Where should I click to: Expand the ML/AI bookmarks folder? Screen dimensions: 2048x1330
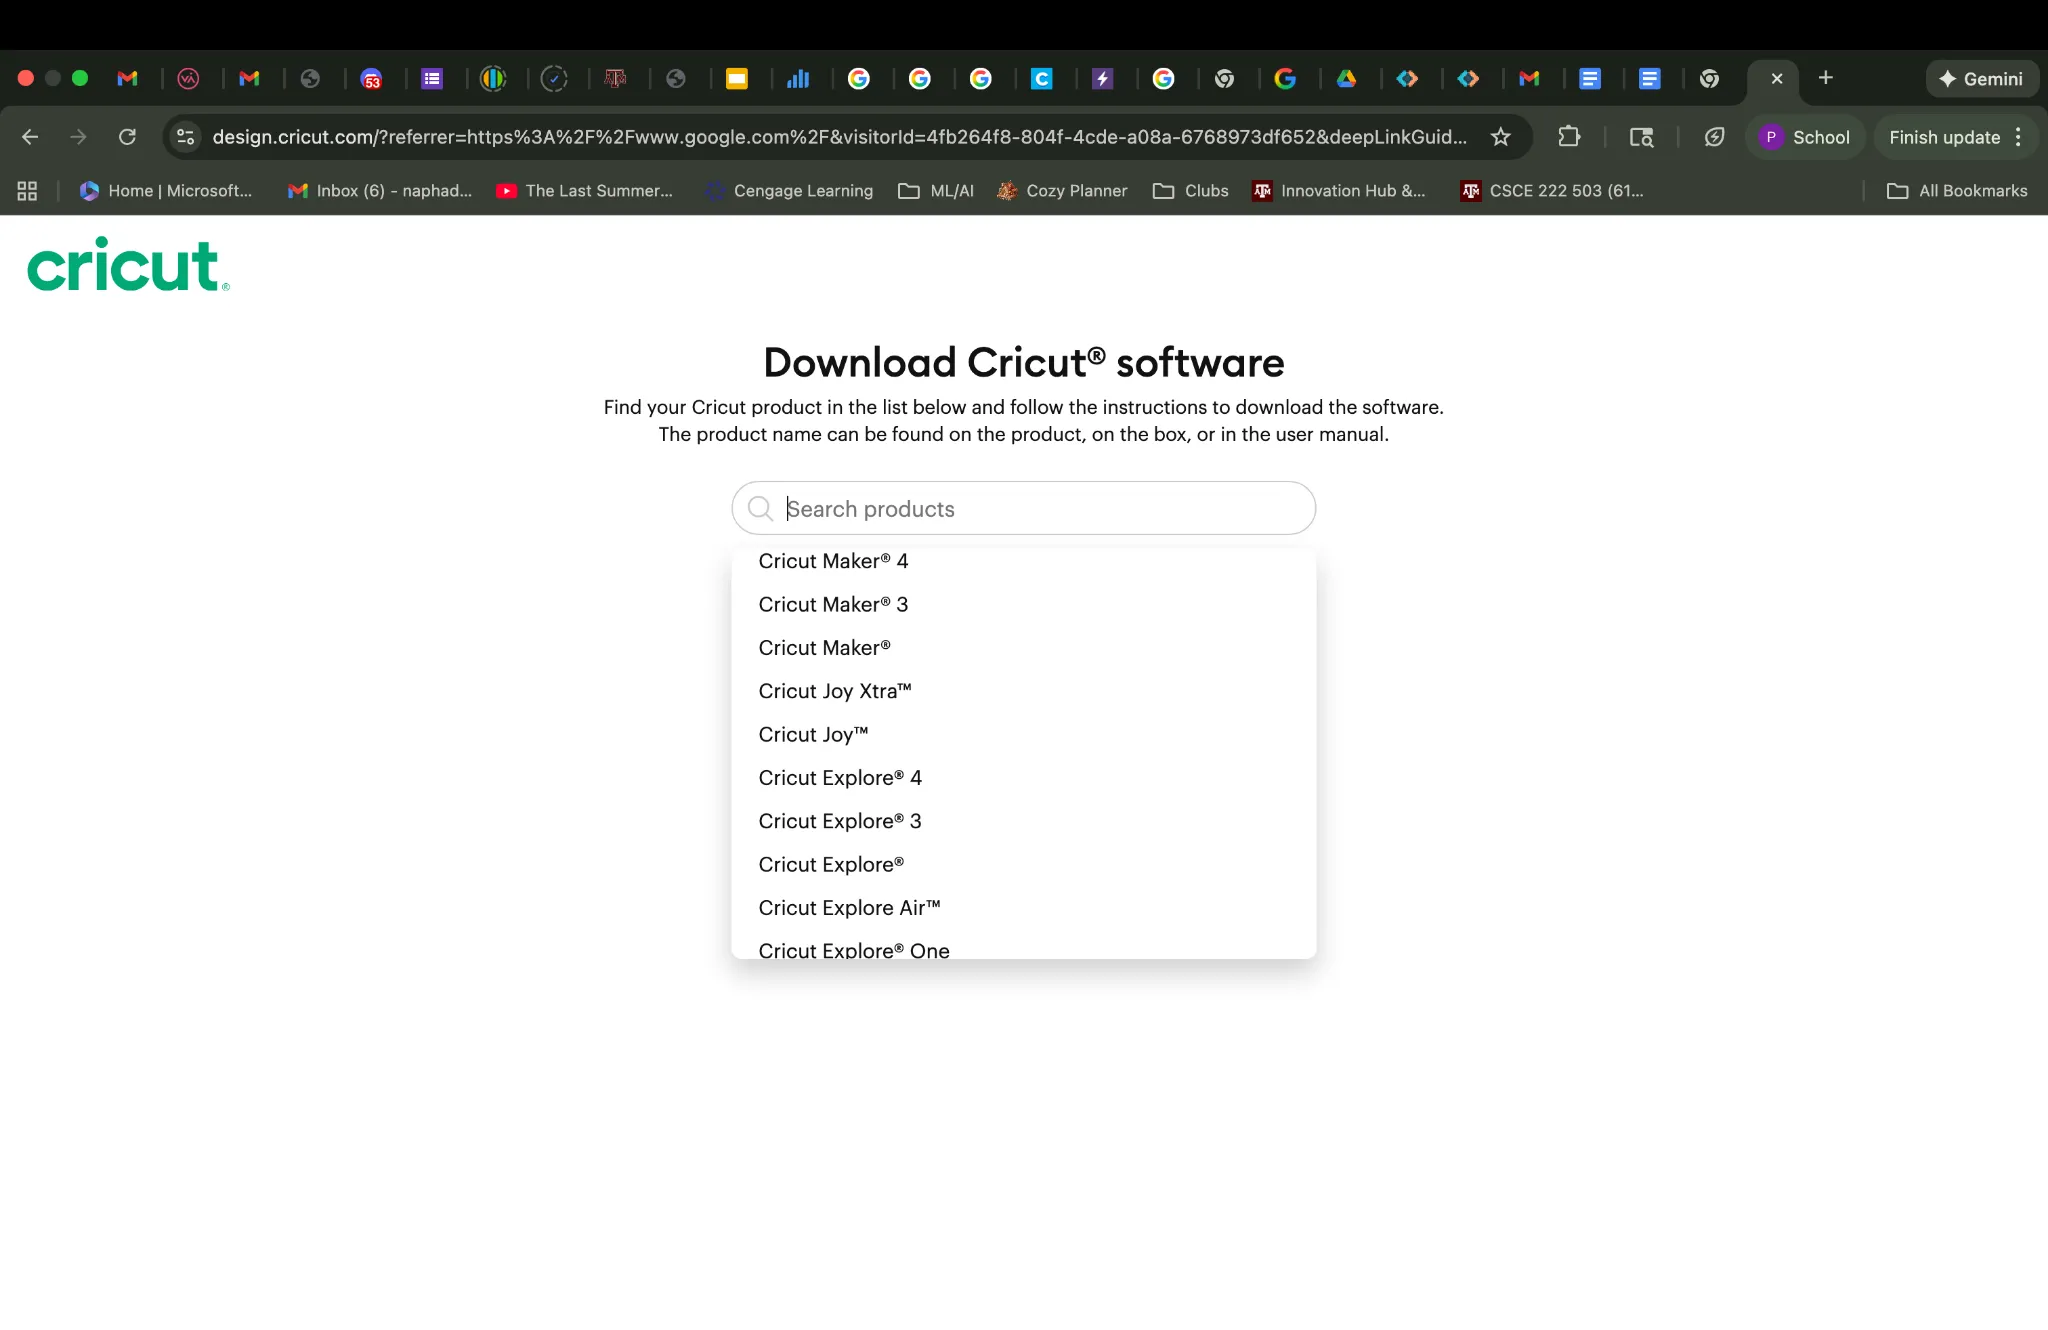click(936, 191)
